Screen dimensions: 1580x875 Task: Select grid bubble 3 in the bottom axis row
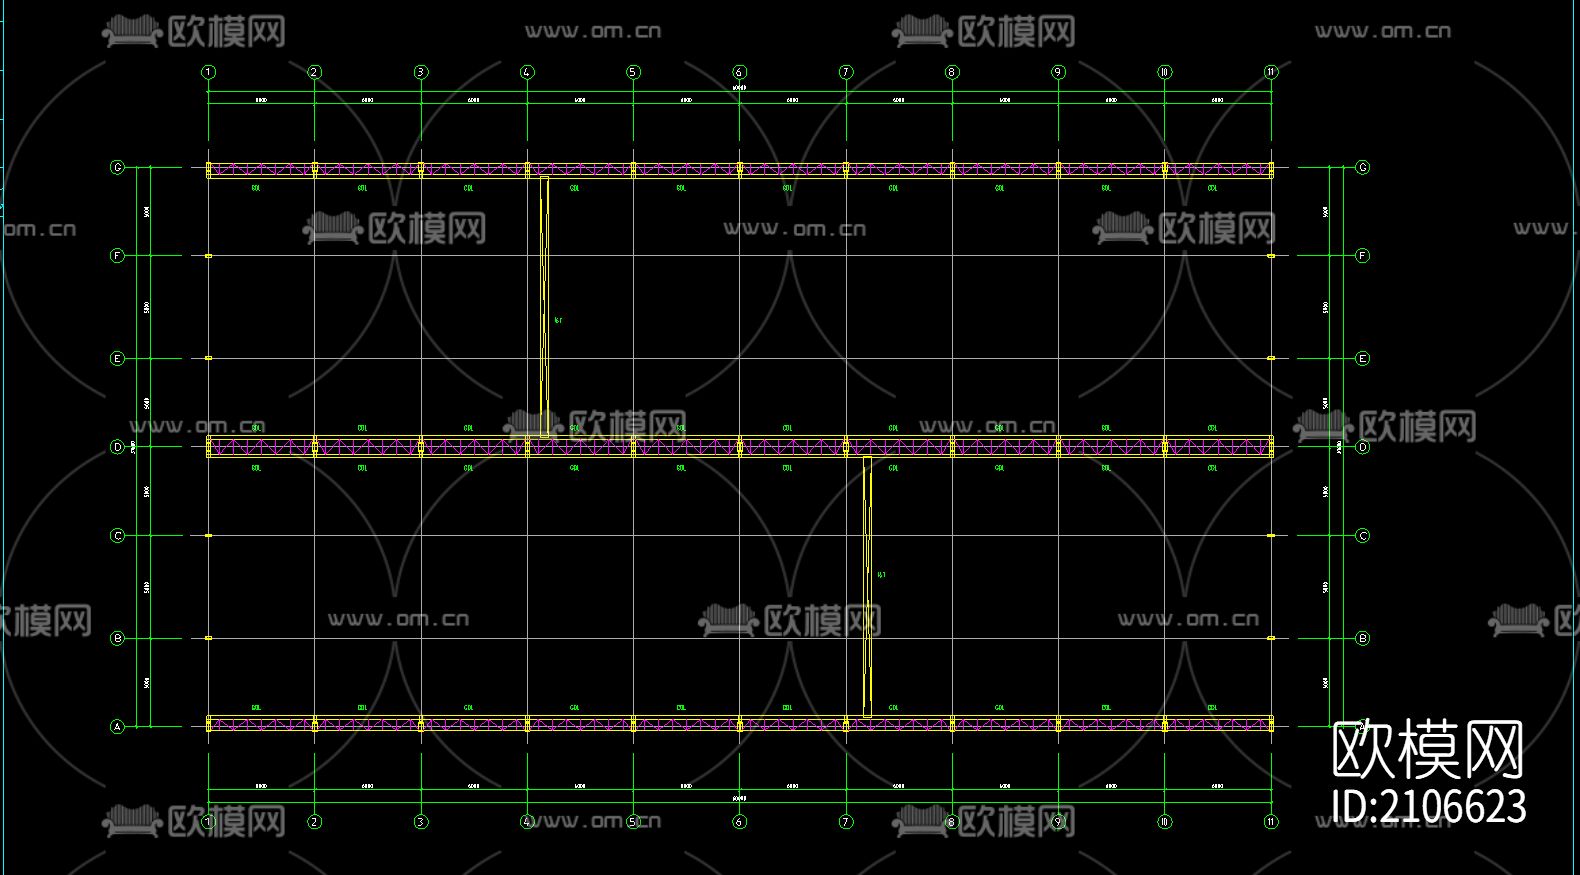[420, 822]
